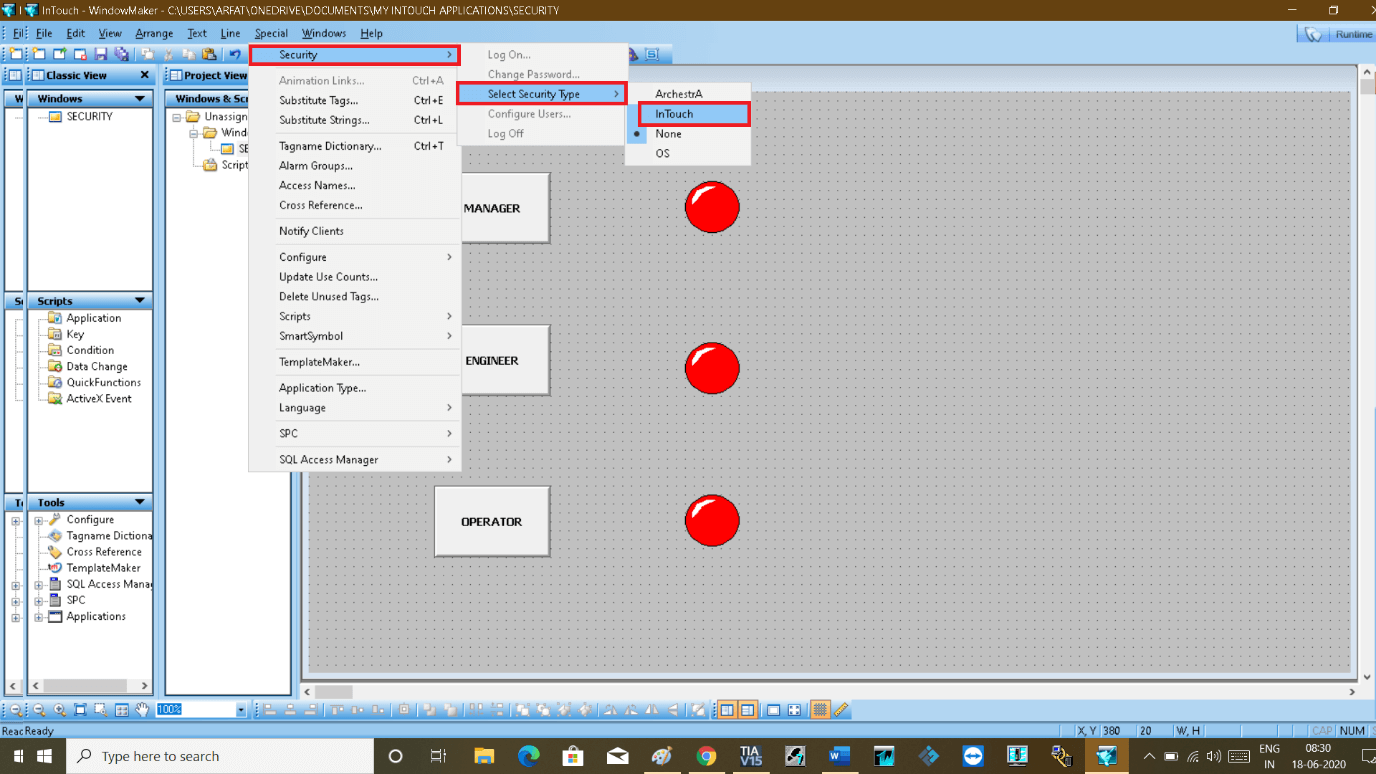Open the Security submenu item

coord(354,55)
